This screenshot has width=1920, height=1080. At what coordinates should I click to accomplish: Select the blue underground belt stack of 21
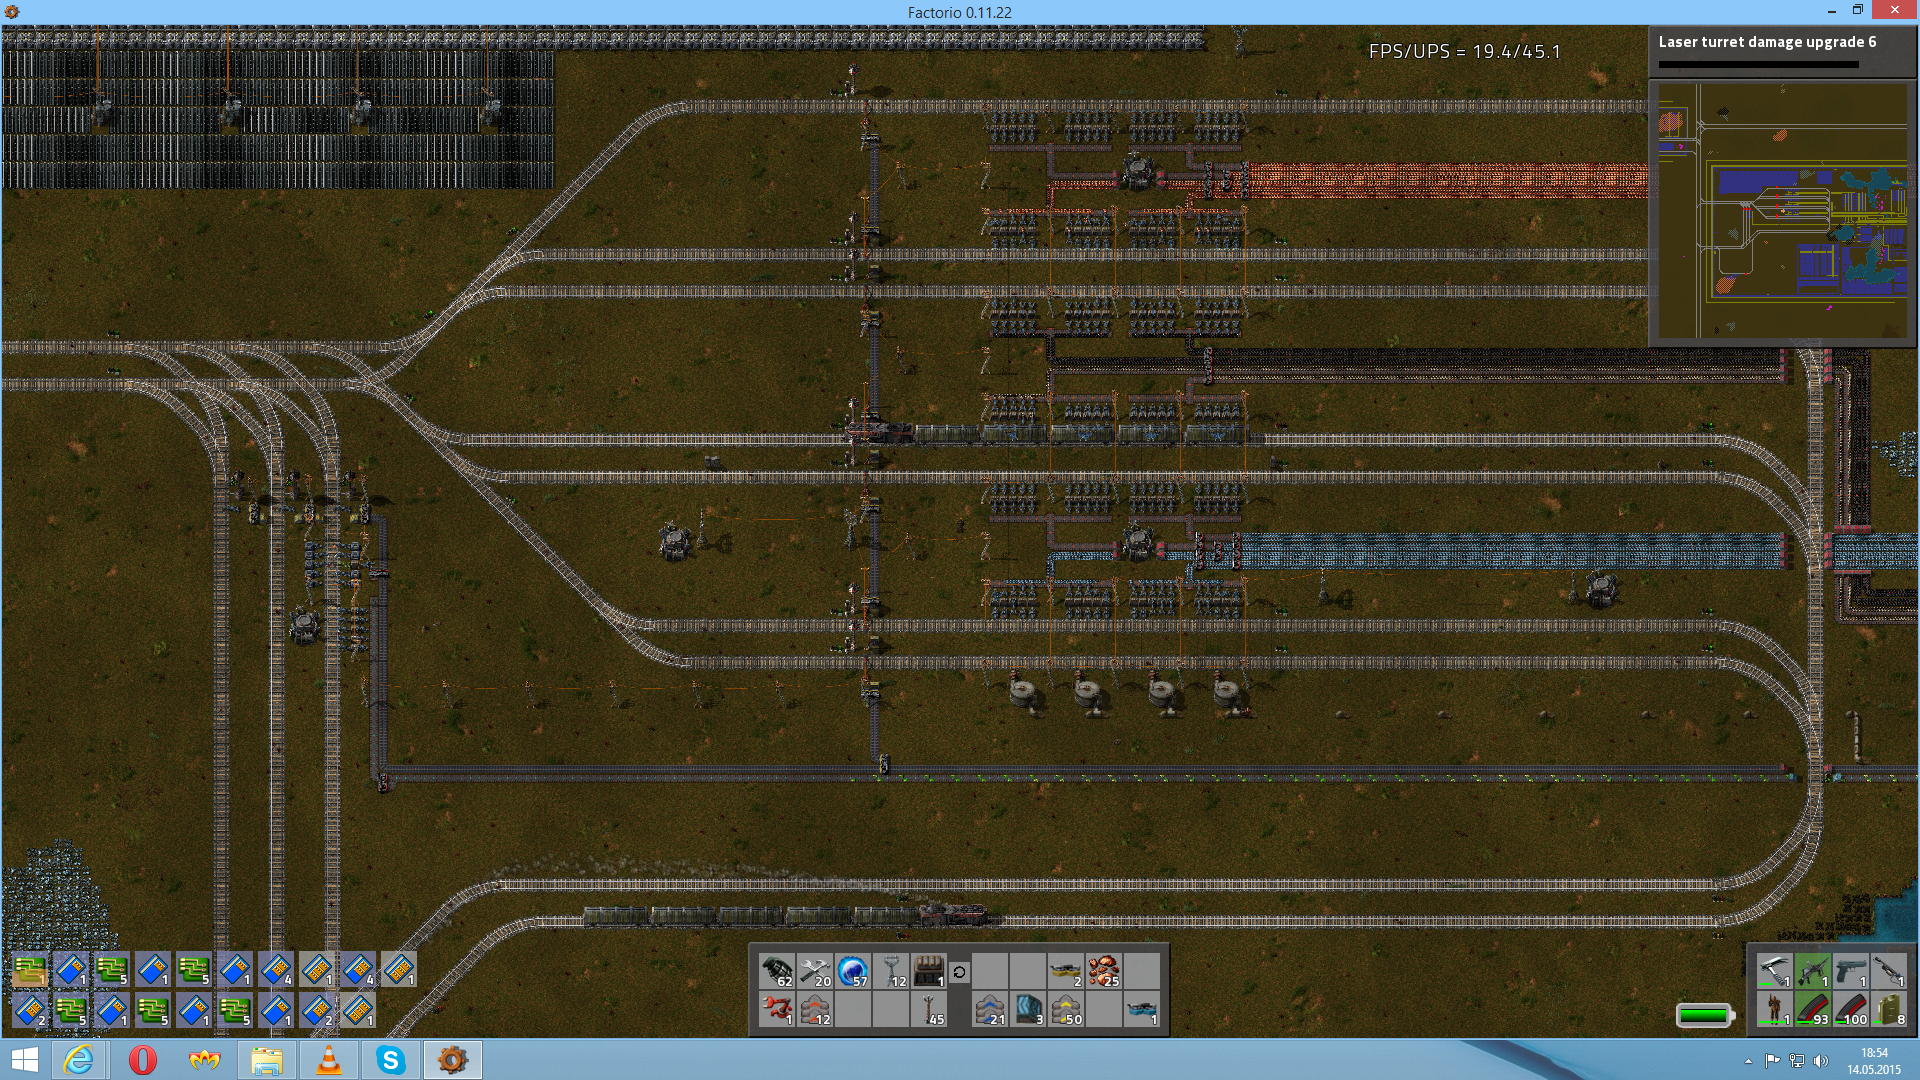pos(990,1009)
